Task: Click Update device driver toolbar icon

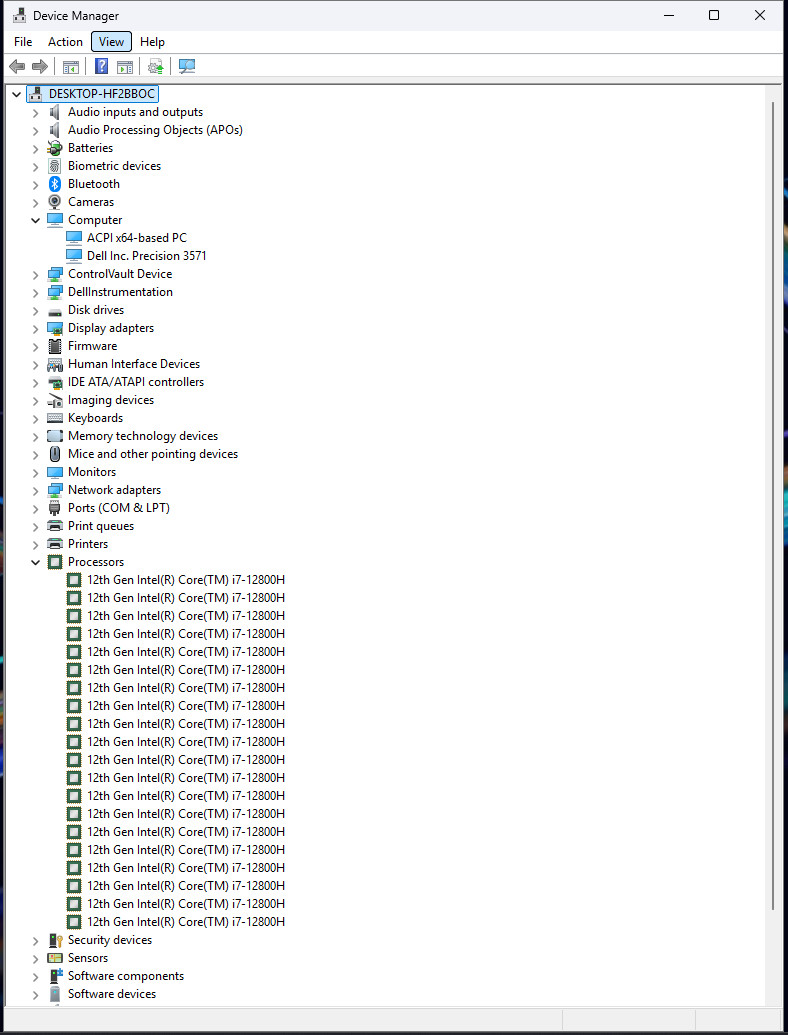Action: [156, 66]
